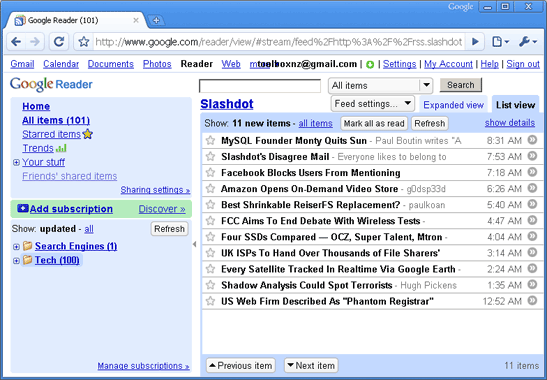Screen dimensions: 547x380
Task: Open the wrench tools menu
Action: (x=527, y=42)
